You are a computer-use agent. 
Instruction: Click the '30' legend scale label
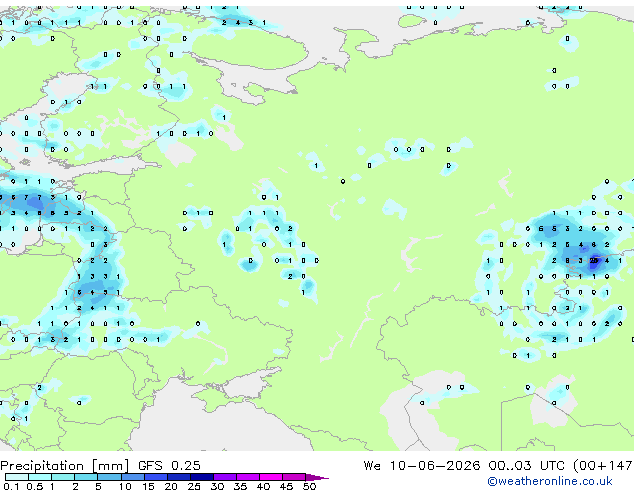217,486
